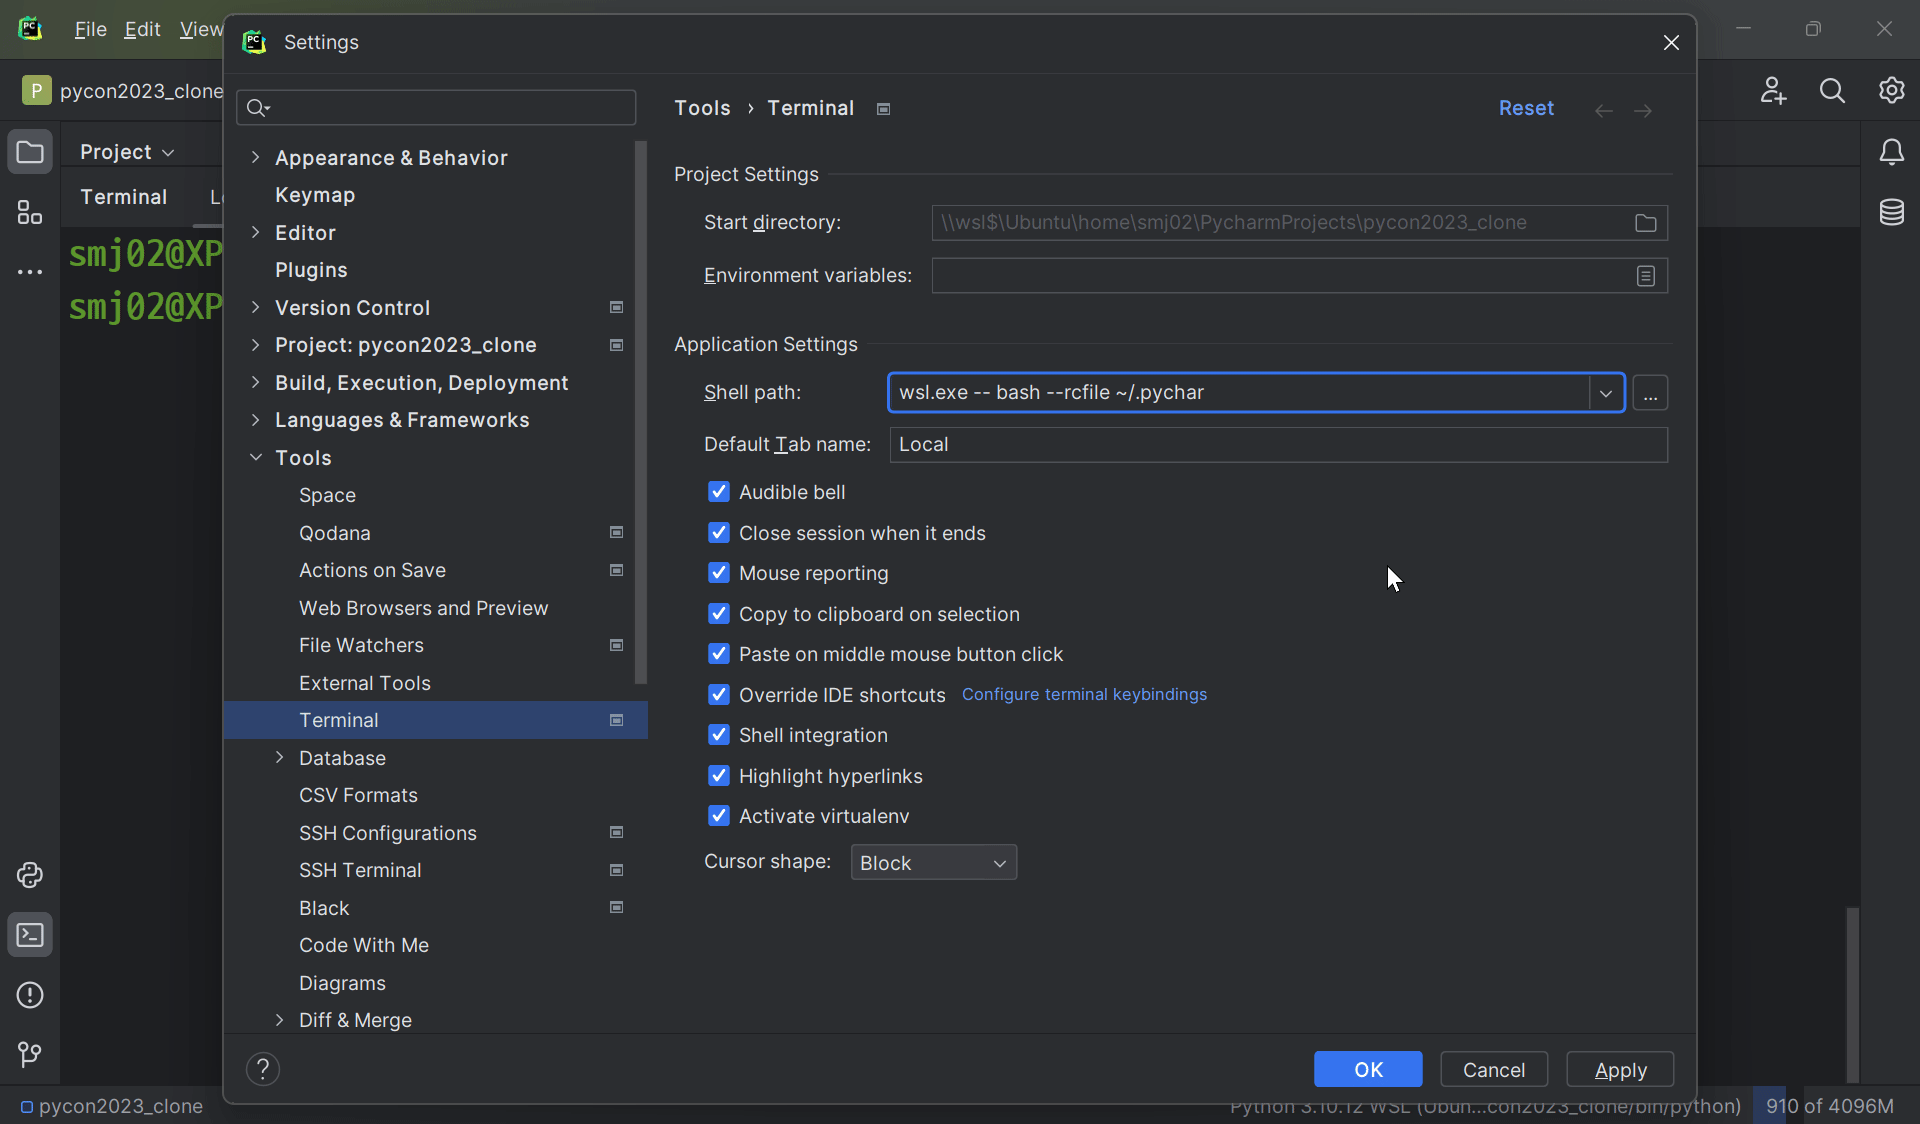Screen dimensions: 1920x1124
Task: Click the Start directory folder browse icon
Action: (x=1645, y=223)
